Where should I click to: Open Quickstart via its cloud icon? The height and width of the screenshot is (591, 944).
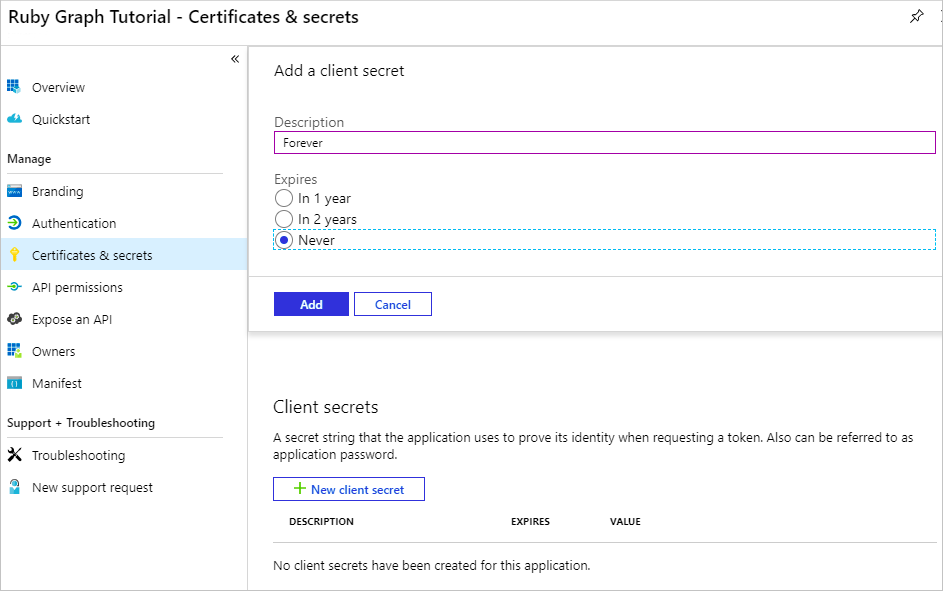coord(14,119)
